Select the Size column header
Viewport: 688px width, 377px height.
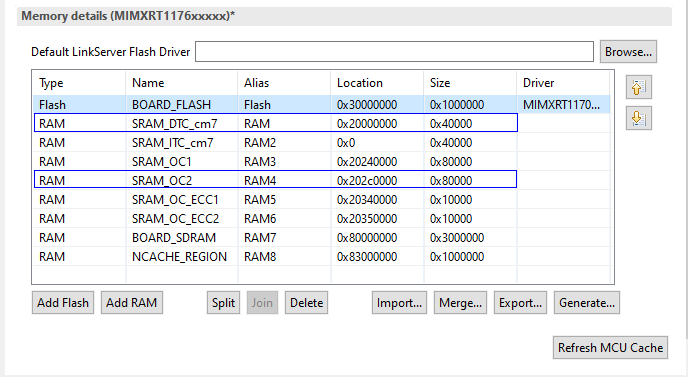(471, 83)
